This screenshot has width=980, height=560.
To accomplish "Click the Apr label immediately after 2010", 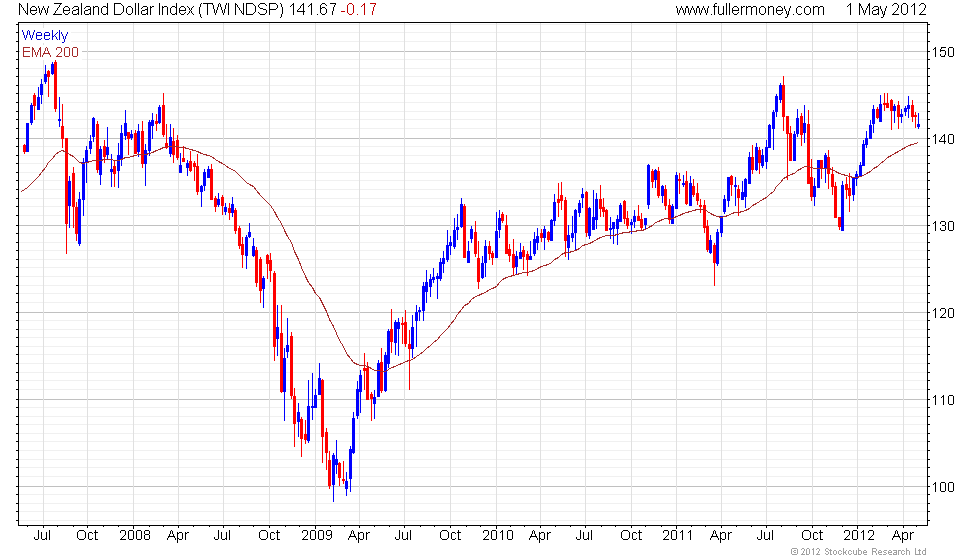I will (540, 536).
